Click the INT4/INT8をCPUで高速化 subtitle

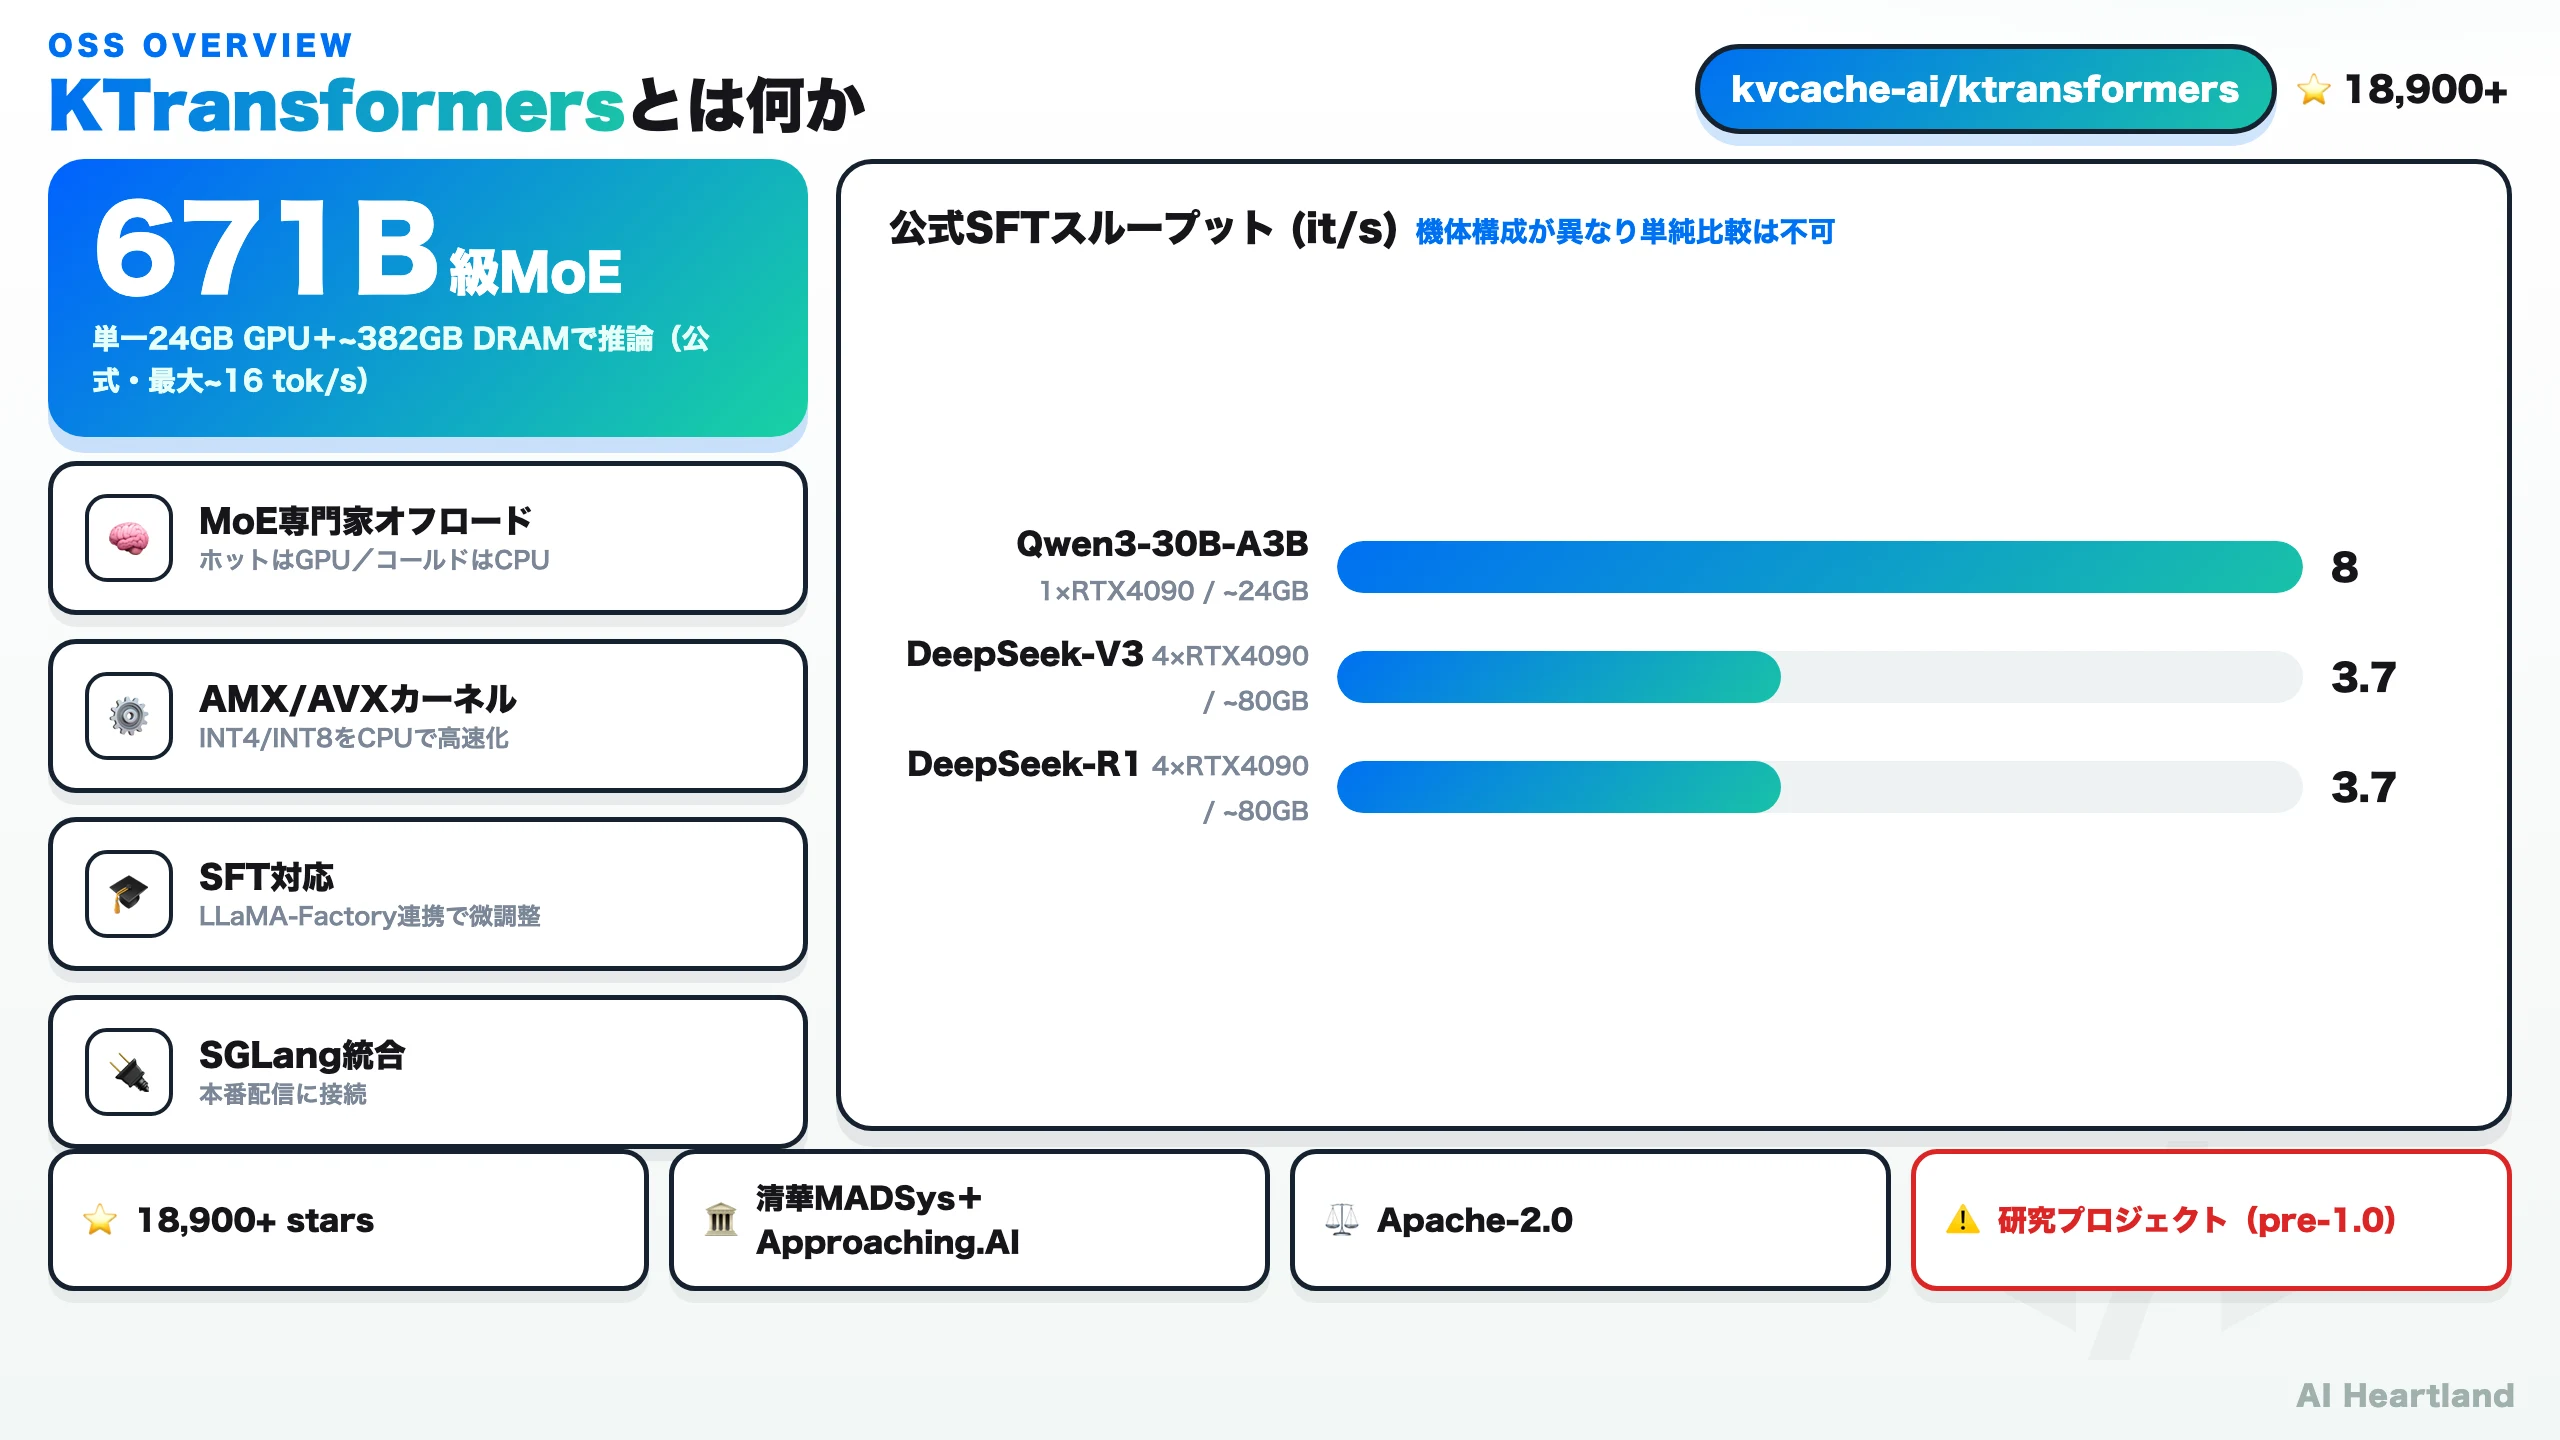[354, 738]
